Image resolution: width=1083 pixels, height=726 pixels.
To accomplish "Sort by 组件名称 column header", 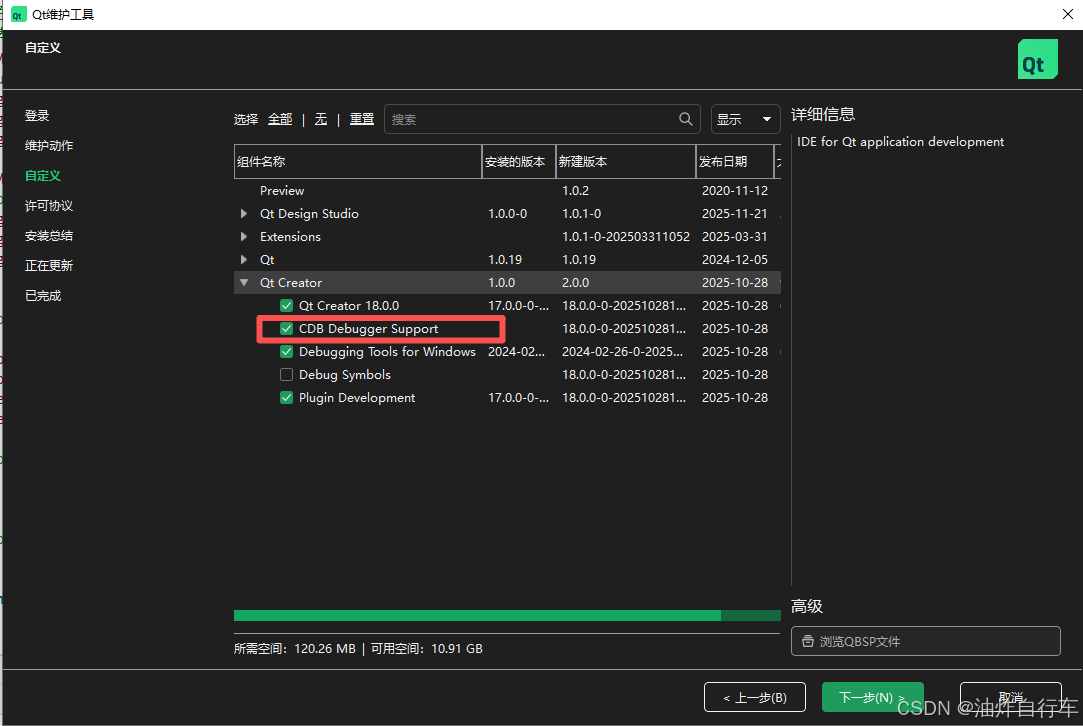I will [358, 162].
